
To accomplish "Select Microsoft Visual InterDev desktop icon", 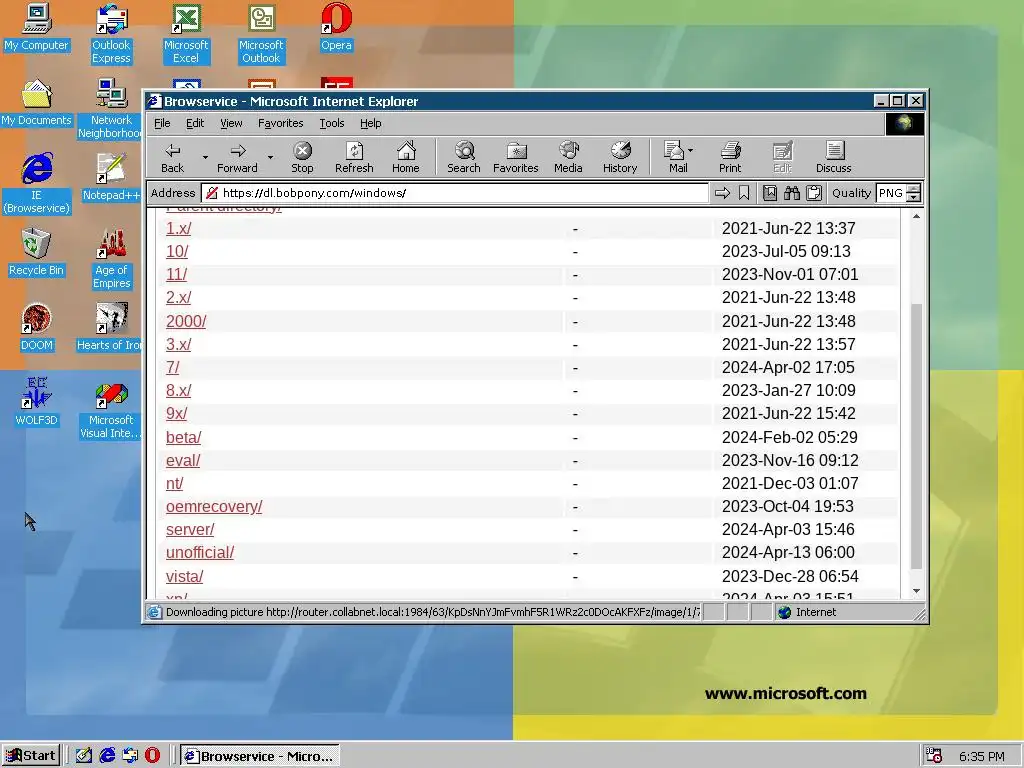I will tap(112, 409).
